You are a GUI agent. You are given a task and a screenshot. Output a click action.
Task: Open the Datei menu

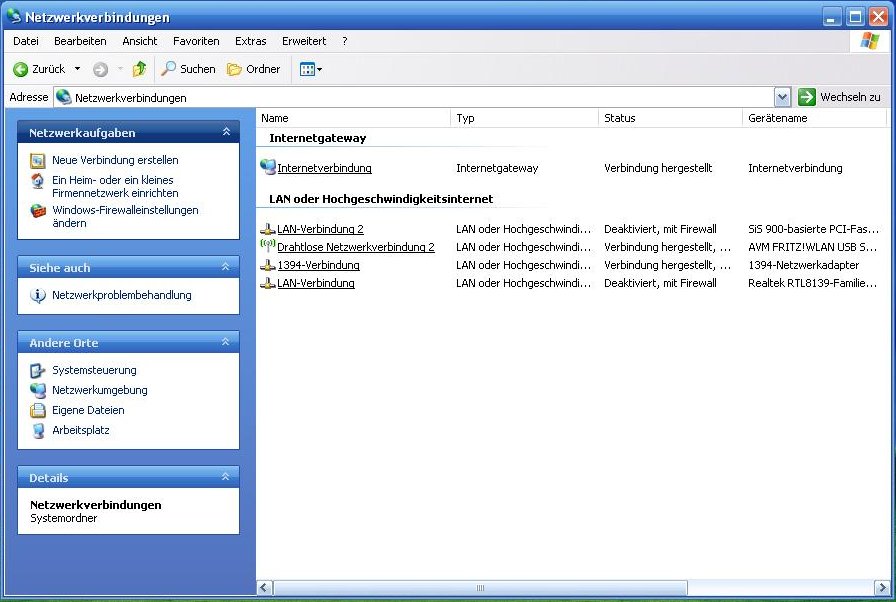(26, 41)
